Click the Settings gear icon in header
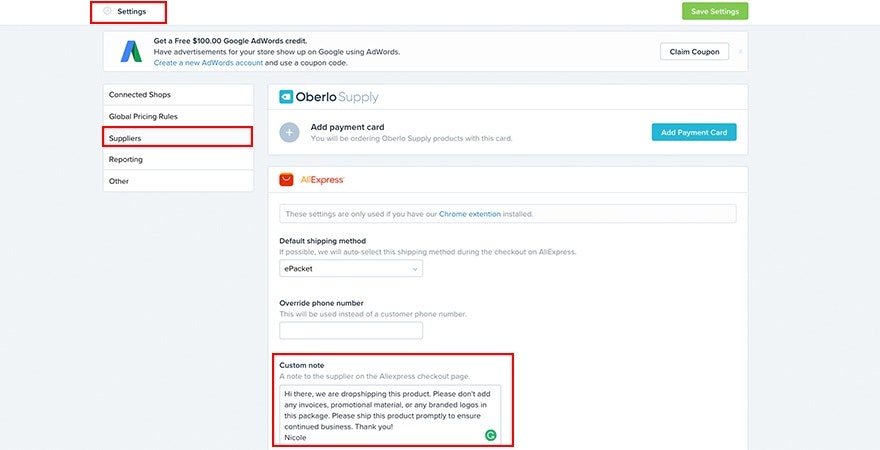The width and height of the screenshot is (880, 450). click(x=107, y=11)
